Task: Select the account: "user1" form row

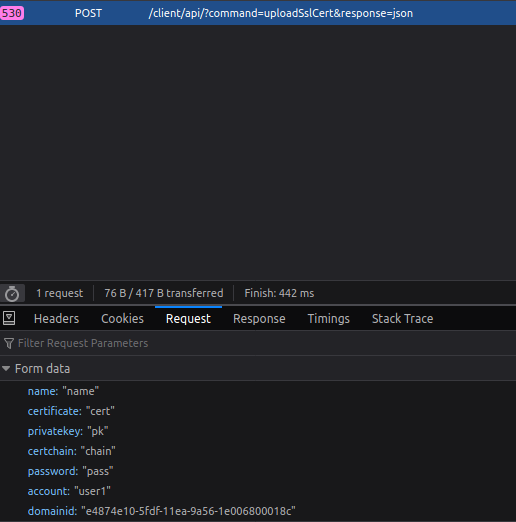Action: tap(258, 491)
